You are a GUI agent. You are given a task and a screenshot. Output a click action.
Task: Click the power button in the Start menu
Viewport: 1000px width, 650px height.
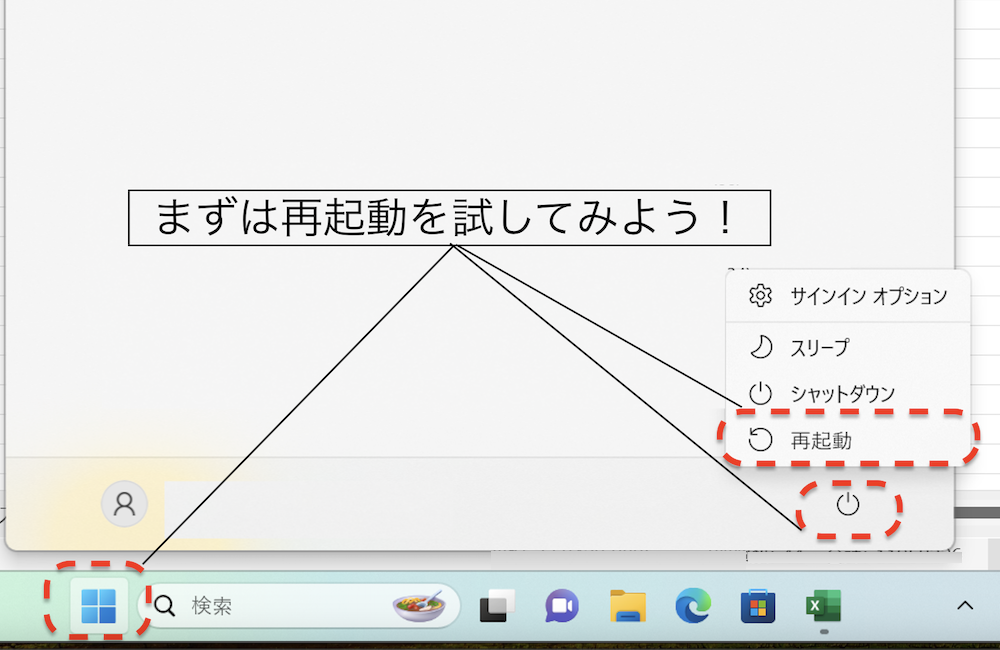pyautogui.click(x=849, y=506)
